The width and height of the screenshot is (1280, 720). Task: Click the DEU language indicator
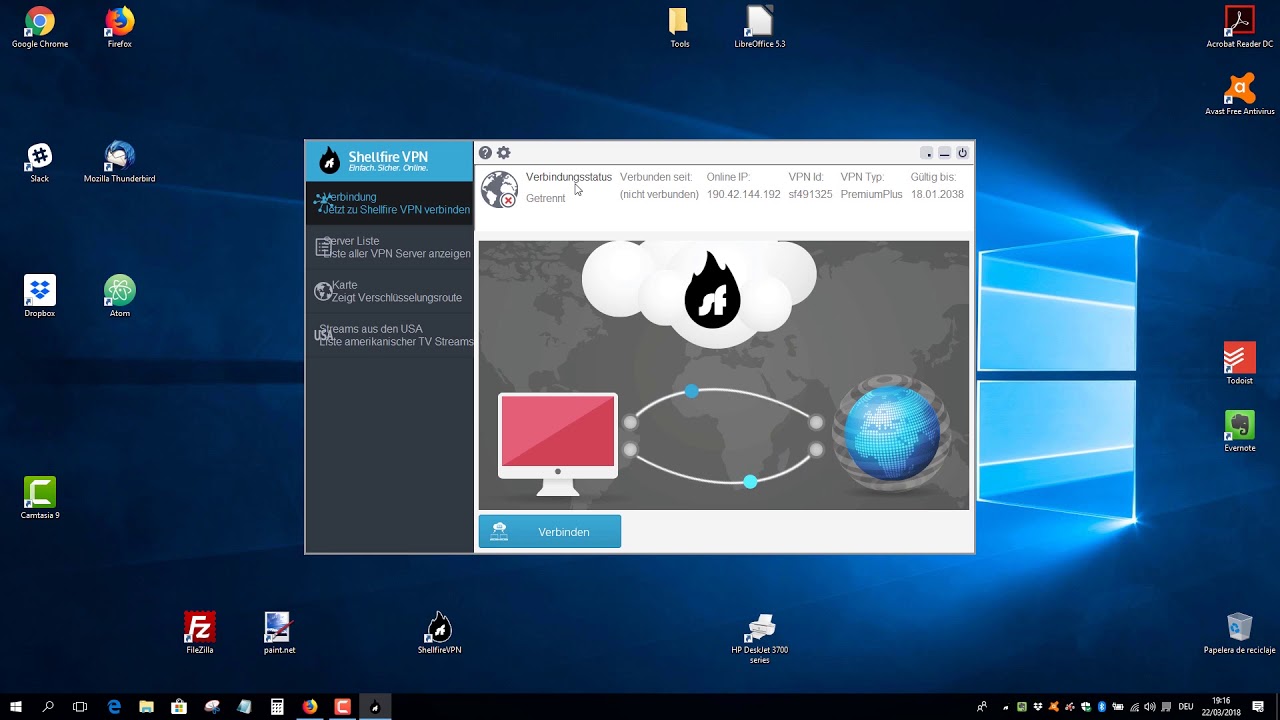tap(1186, 707)
